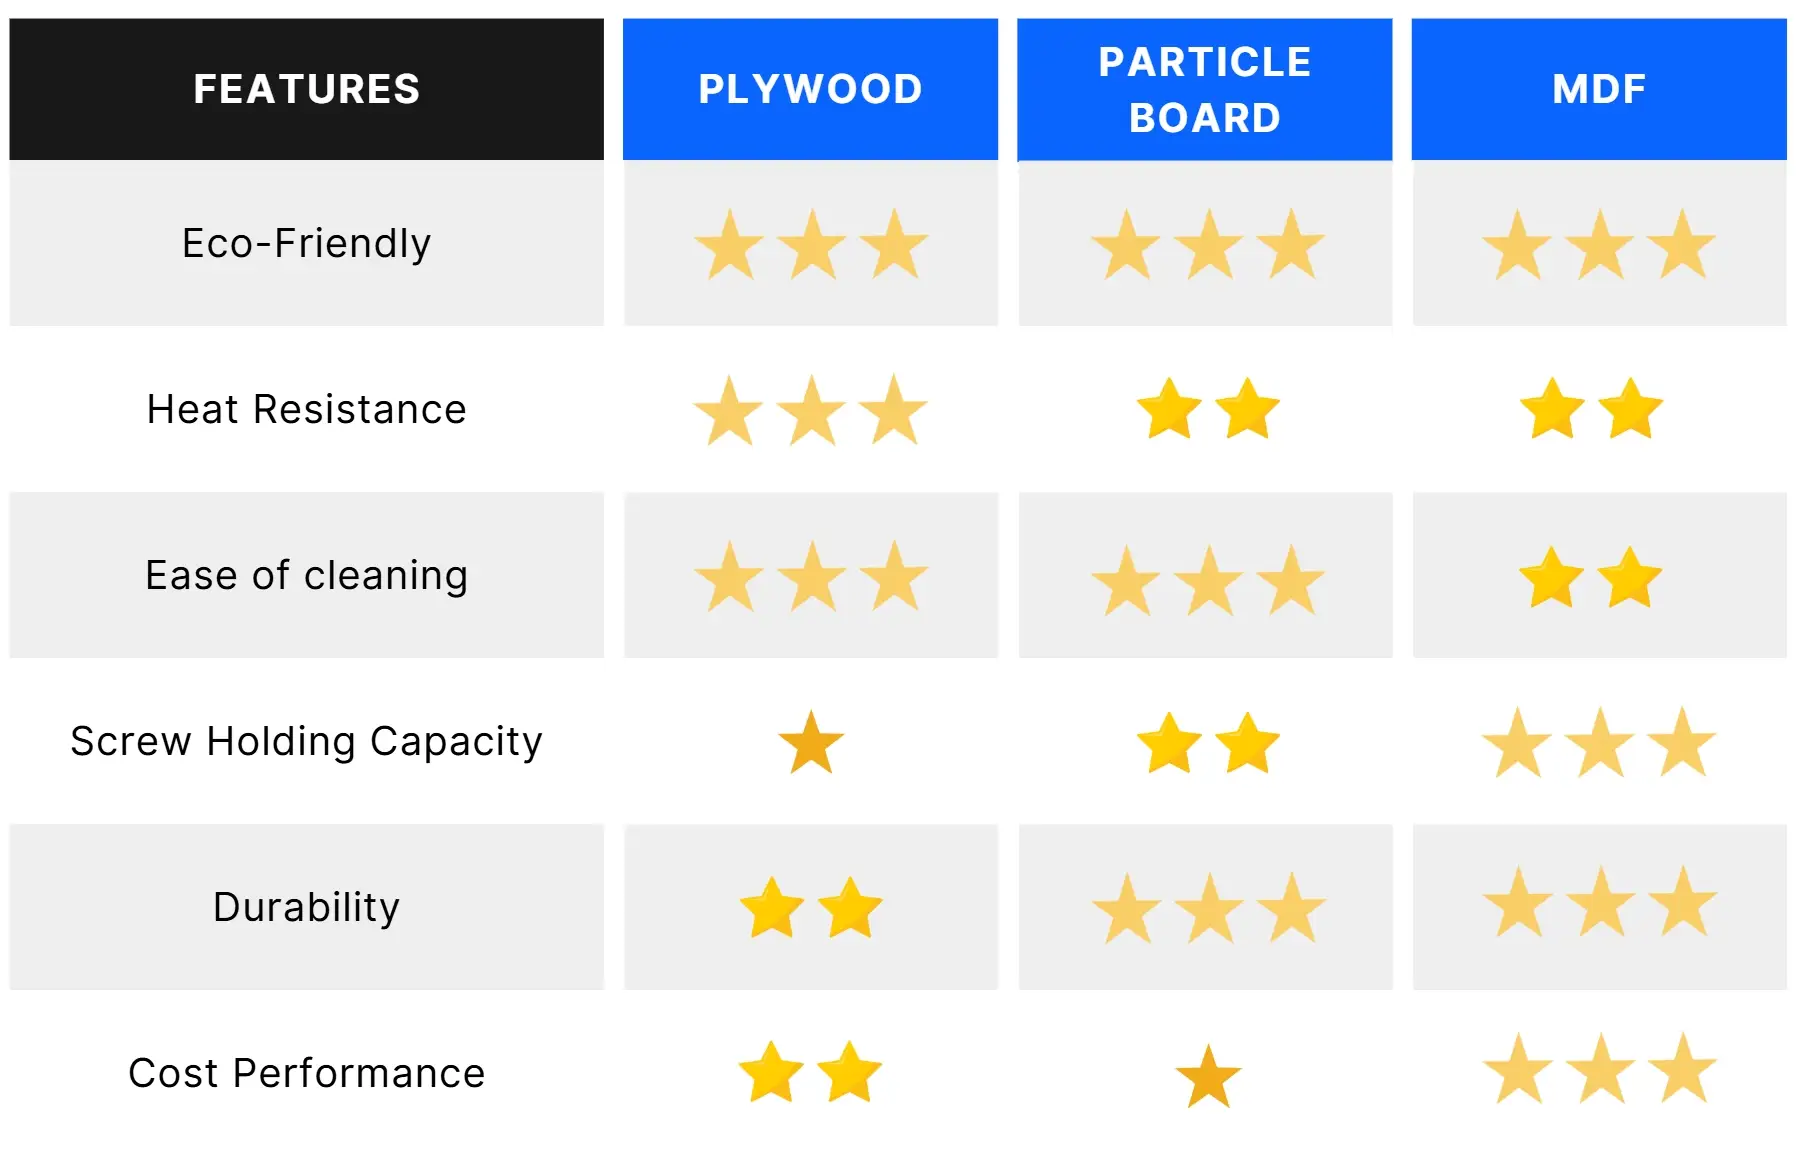Click the Heat Resistance row label
The height and width of the screenshot is (1153, 1813).
point(307,409)
